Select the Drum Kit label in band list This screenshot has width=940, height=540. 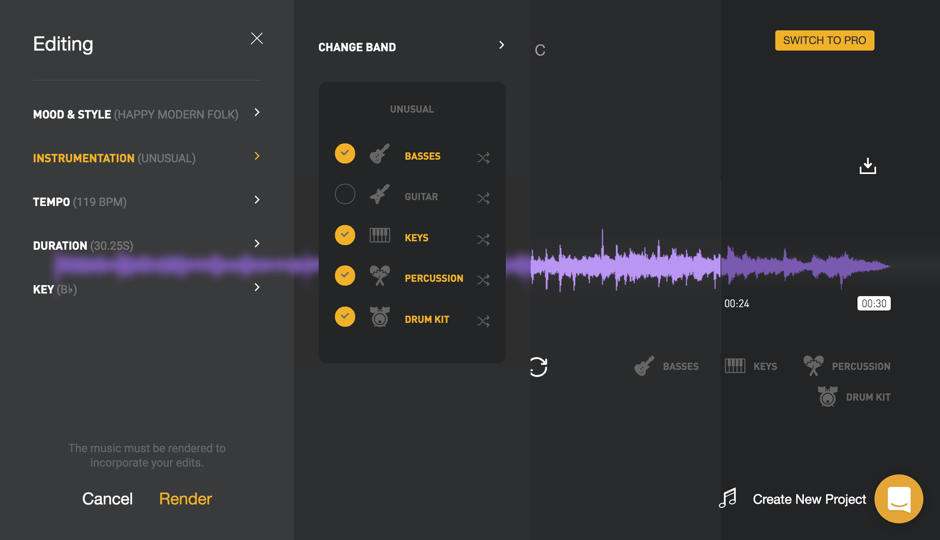pyautogui.click(x=427, y=319)
